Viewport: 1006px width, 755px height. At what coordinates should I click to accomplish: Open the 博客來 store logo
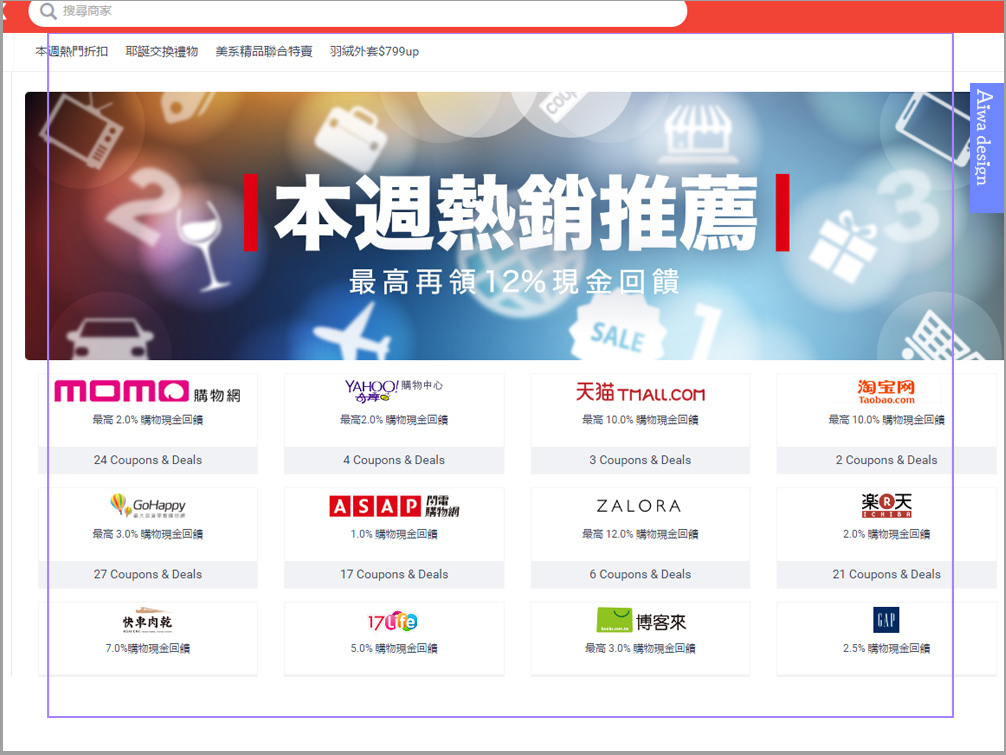[x=641, y=620]
